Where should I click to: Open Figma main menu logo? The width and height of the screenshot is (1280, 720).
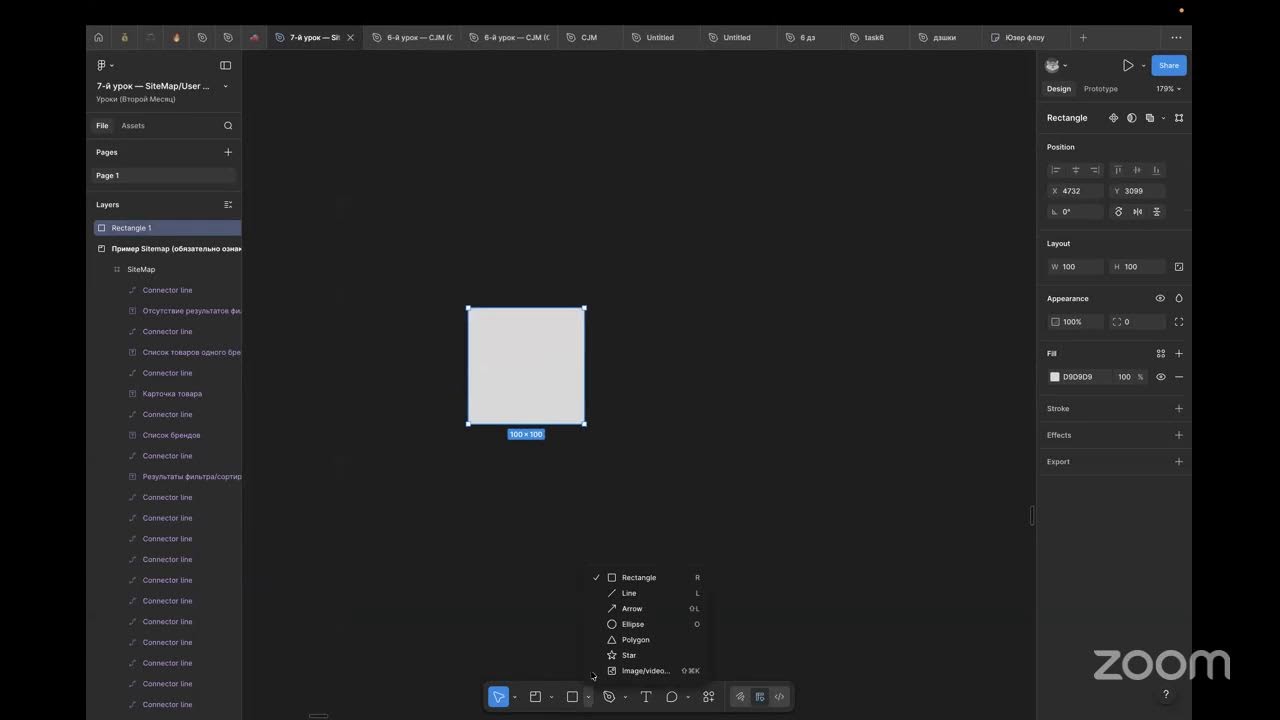tap(102, 65)
